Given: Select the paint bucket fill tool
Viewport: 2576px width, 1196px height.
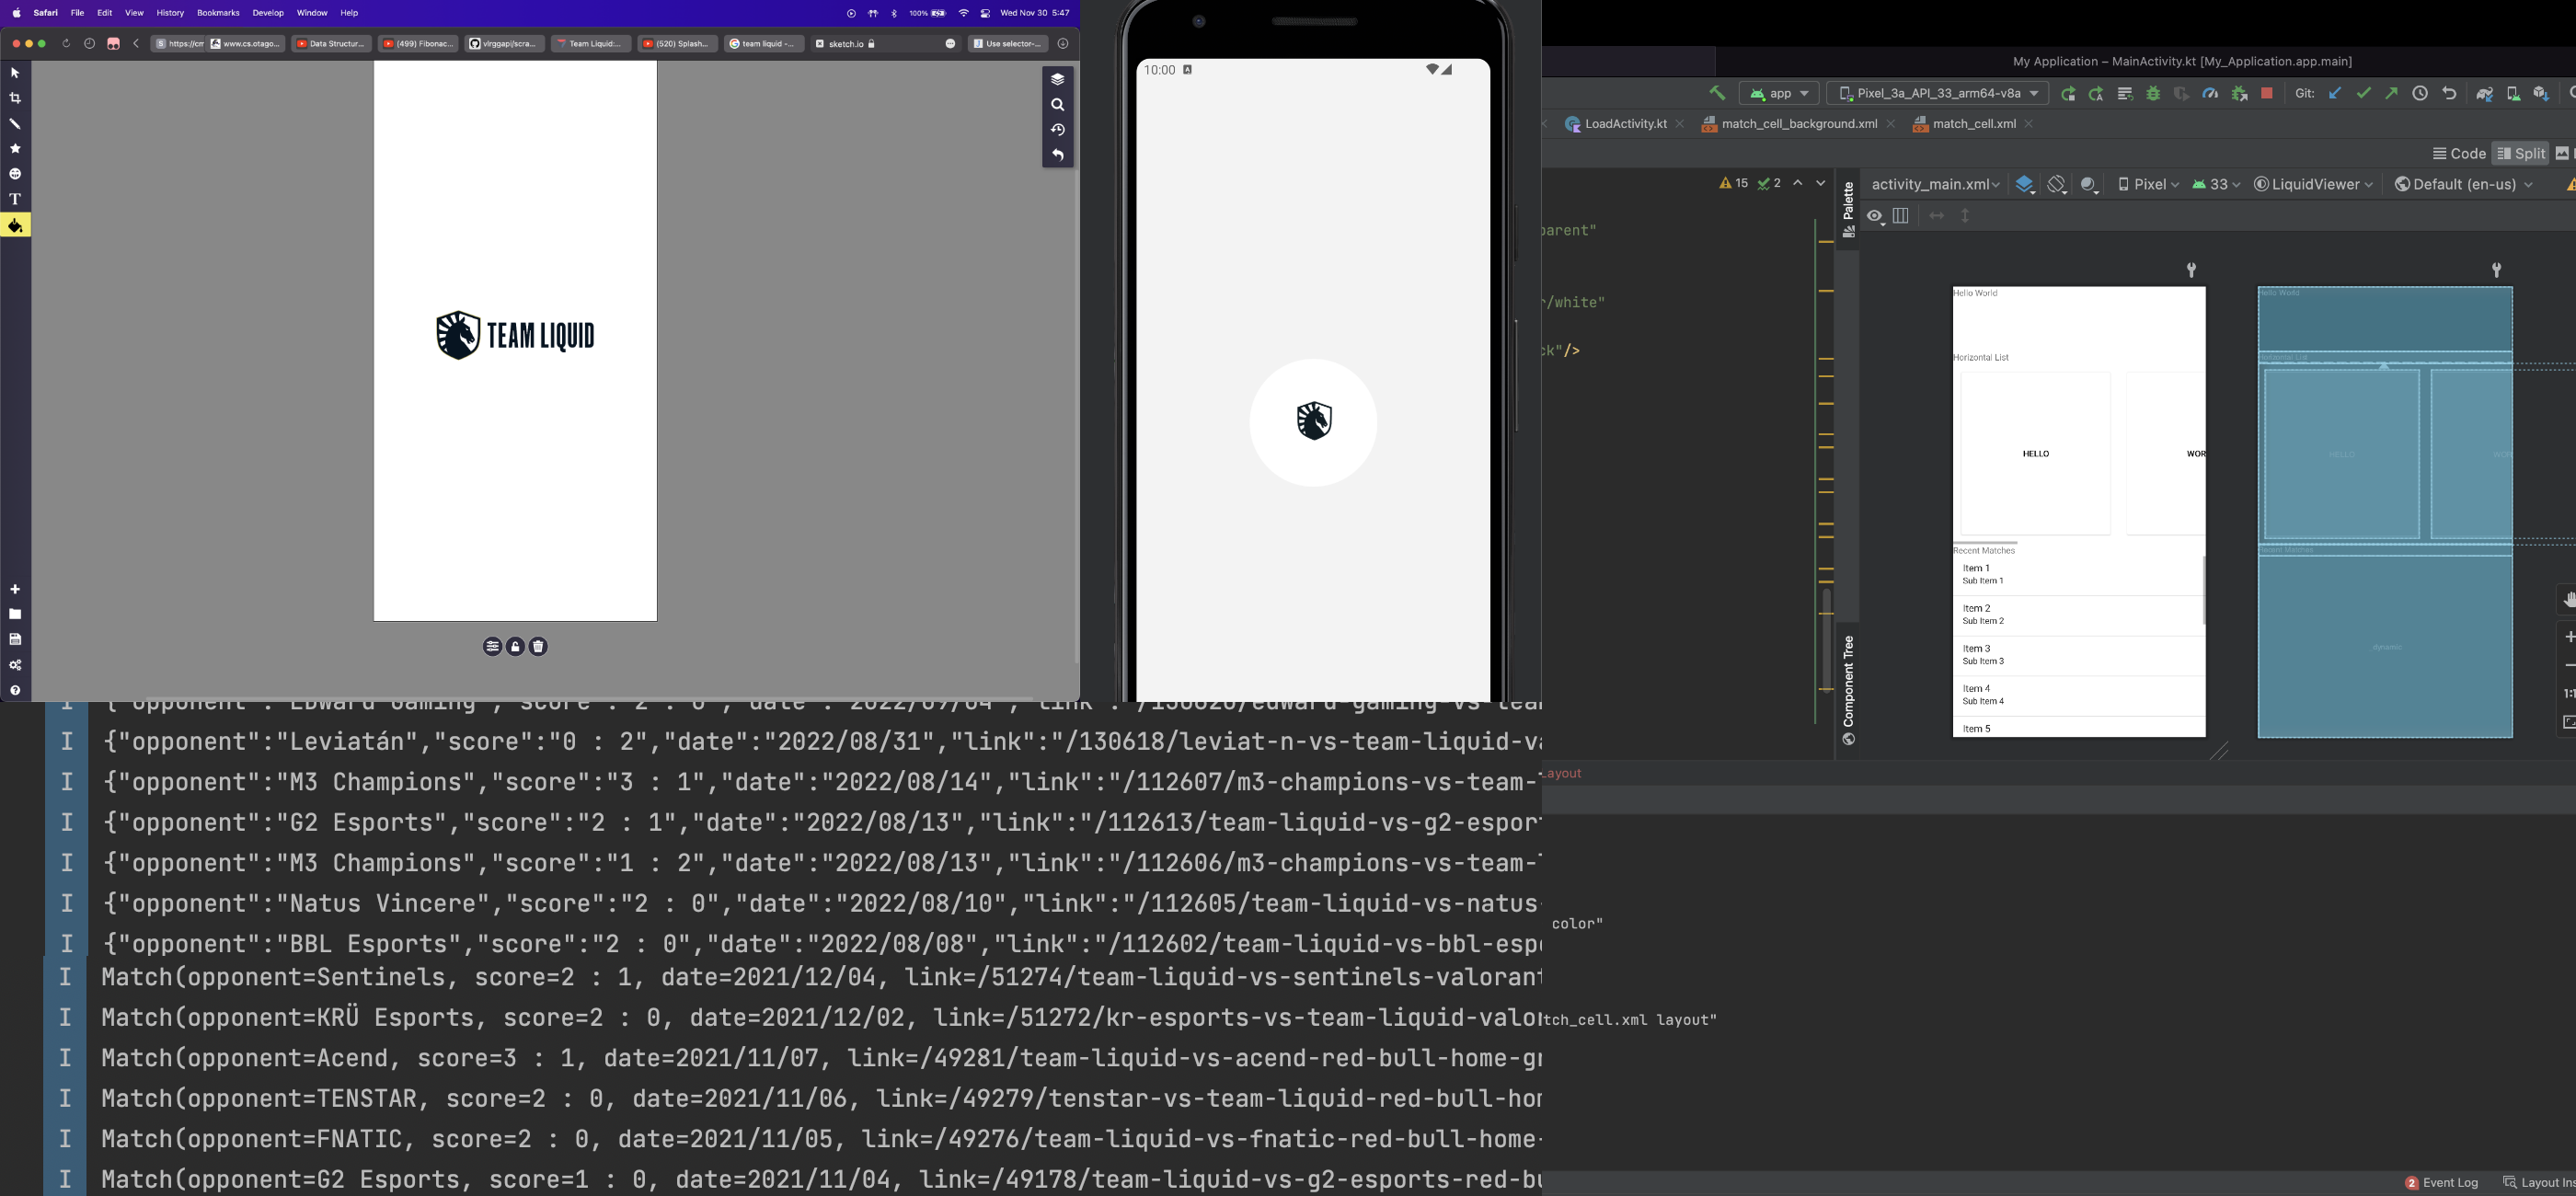Looking at the screenshot, I should click(15, 226).
